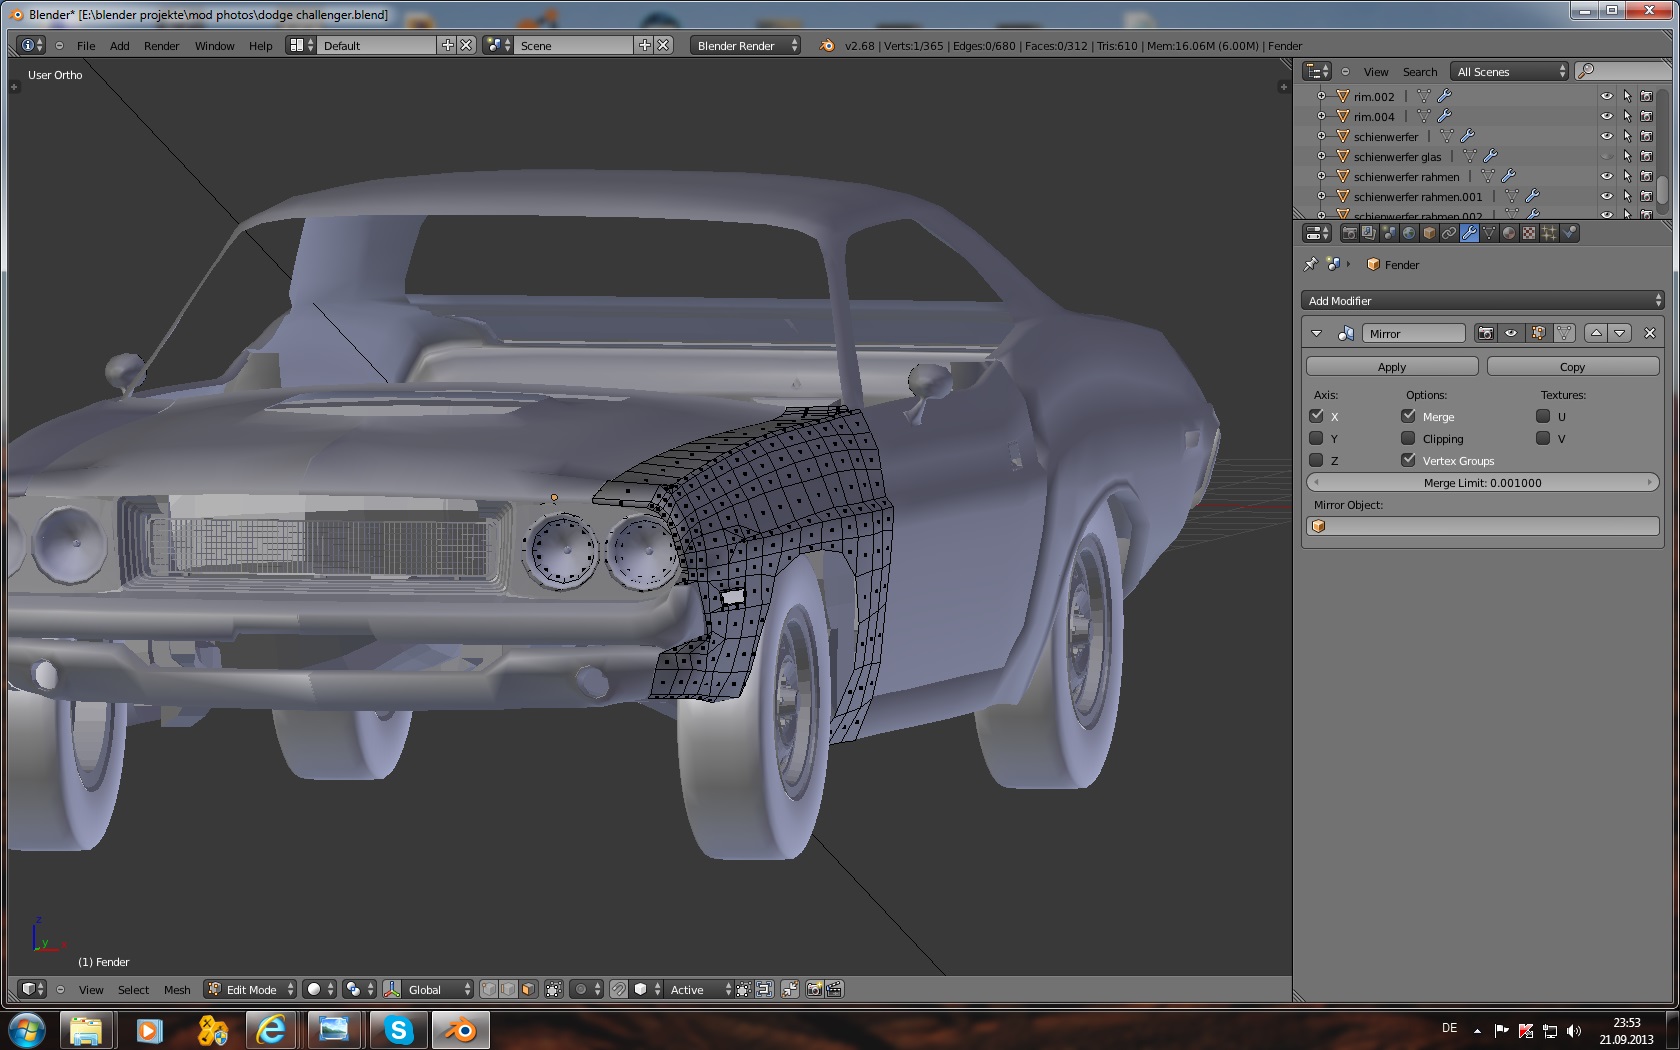This screenshot has width=1680, height=1050.
Task: Click the Copy modifier button
Action: [1573, 366]
